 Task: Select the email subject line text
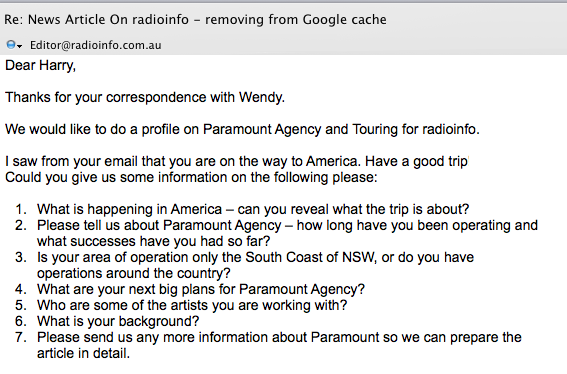pyautogui.click(x=195, y=20)
